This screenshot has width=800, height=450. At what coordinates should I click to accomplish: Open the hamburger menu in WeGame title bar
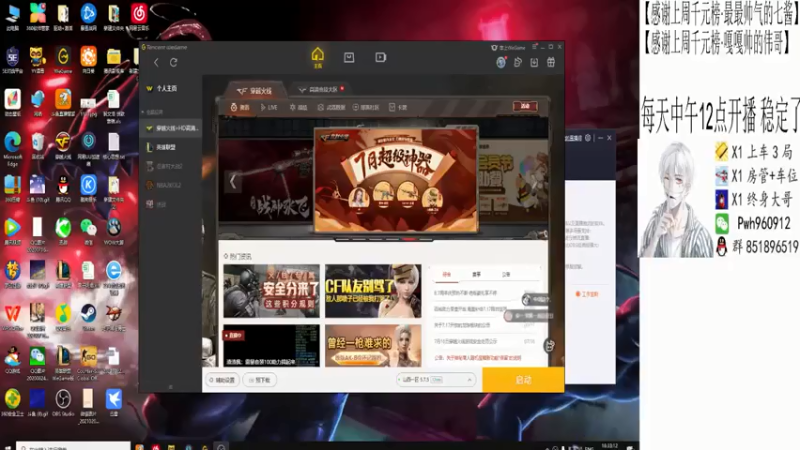[x=534, y=47]
